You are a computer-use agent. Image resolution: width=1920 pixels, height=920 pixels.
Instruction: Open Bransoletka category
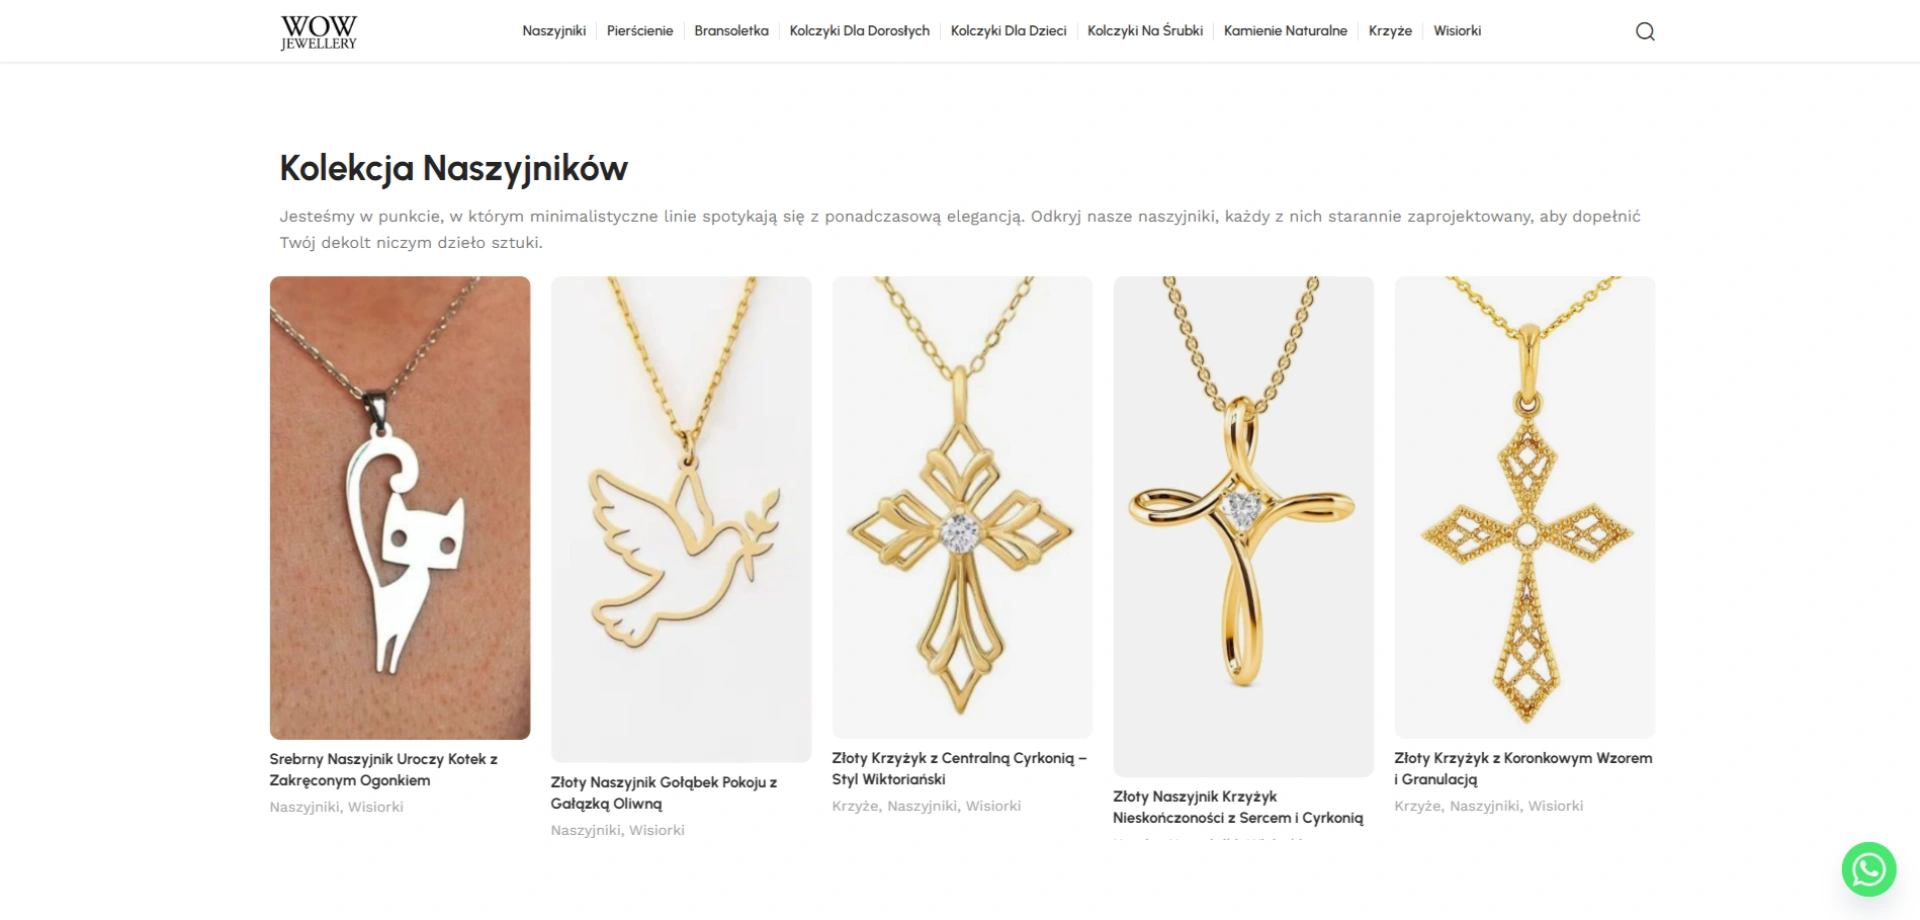[x=731, y=31]
